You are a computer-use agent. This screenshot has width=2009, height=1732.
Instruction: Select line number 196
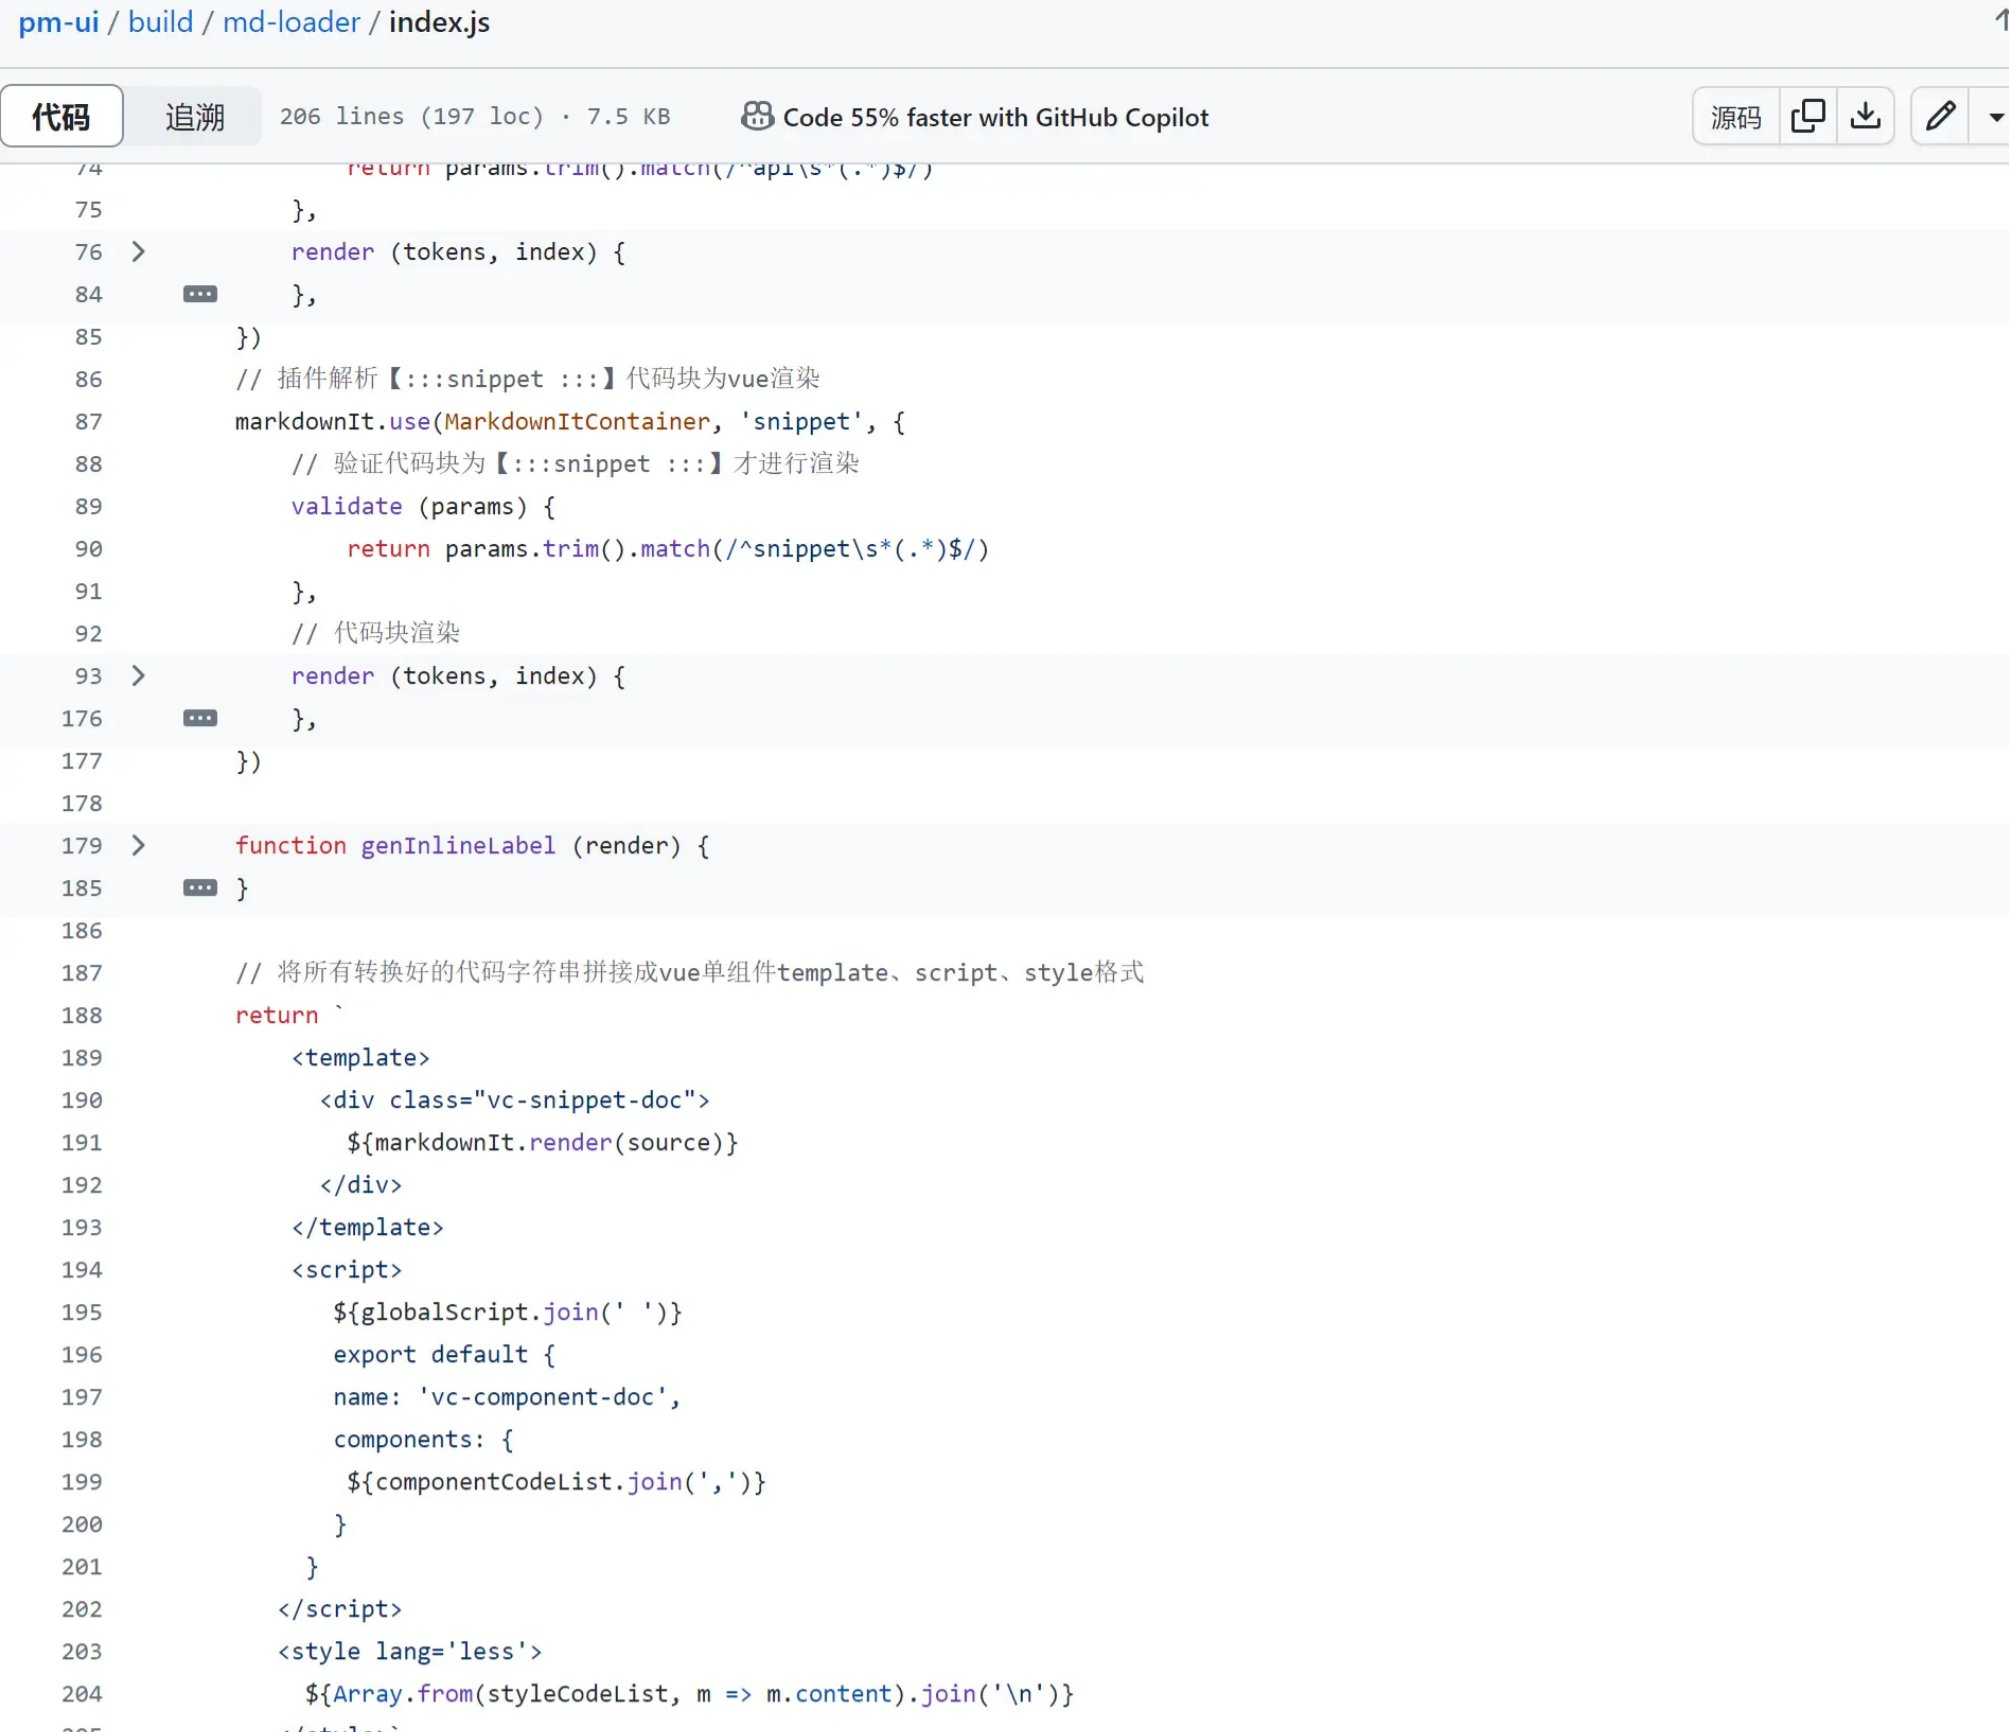point(82,1354)
